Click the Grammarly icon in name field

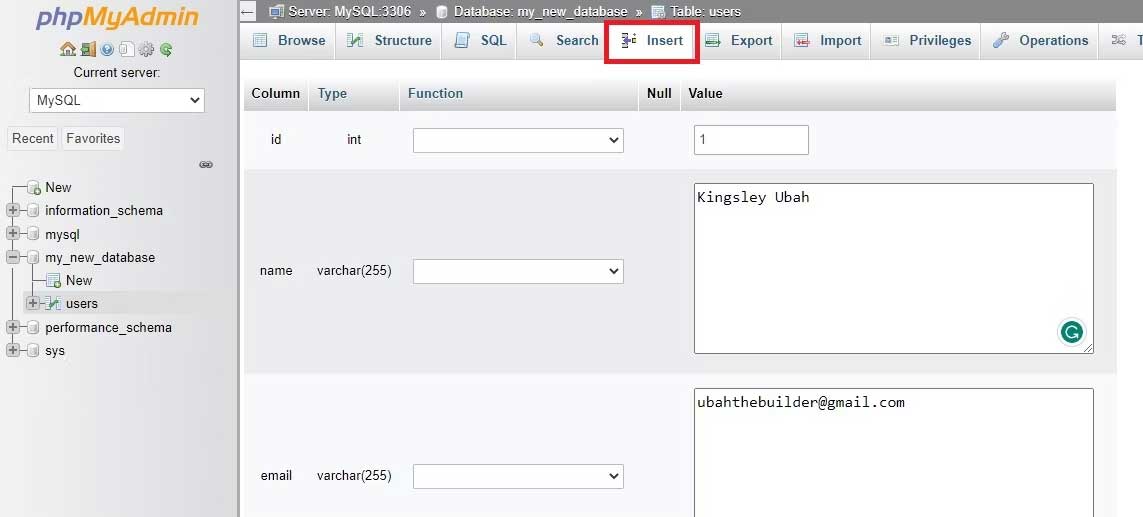pos(1071,333)
